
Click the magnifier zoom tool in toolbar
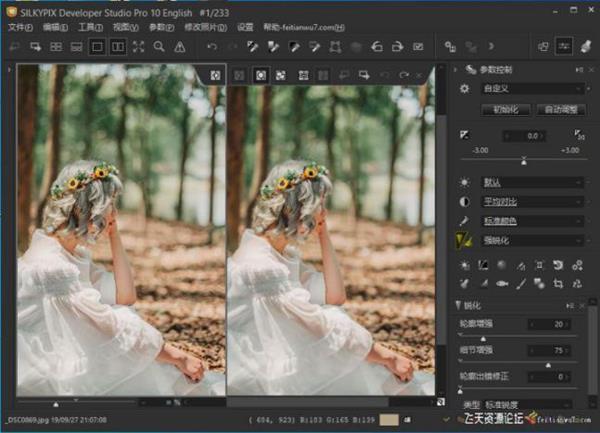click(x=158, y=47)
